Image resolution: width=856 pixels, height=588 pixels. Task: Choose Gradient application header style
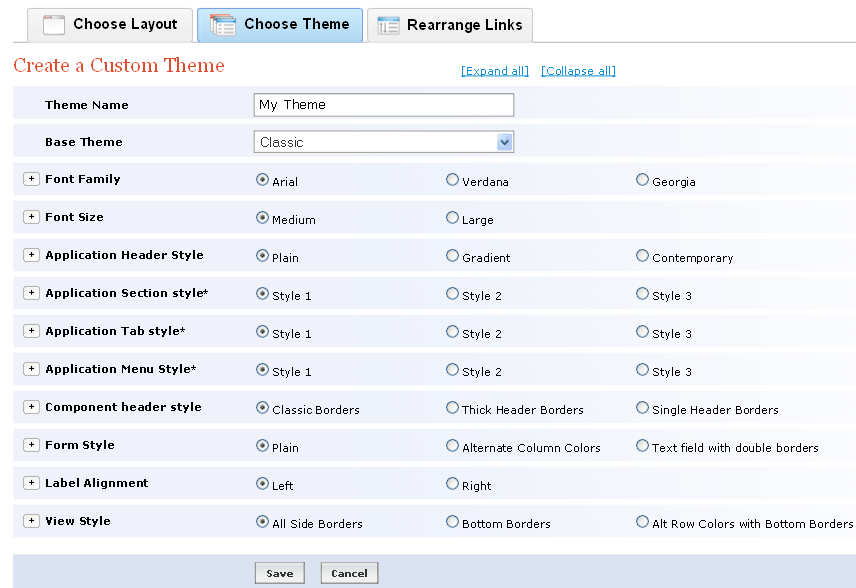click(x=450, y=254)
